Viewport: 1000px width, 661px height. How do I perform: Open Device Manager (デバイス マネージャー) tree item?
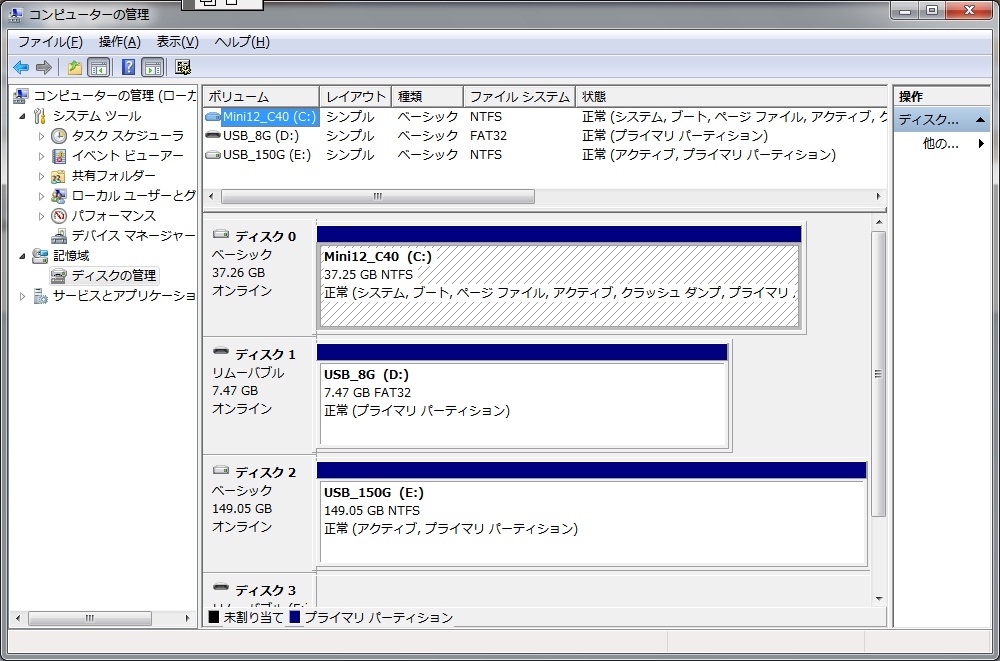click(x=124, y=235)
